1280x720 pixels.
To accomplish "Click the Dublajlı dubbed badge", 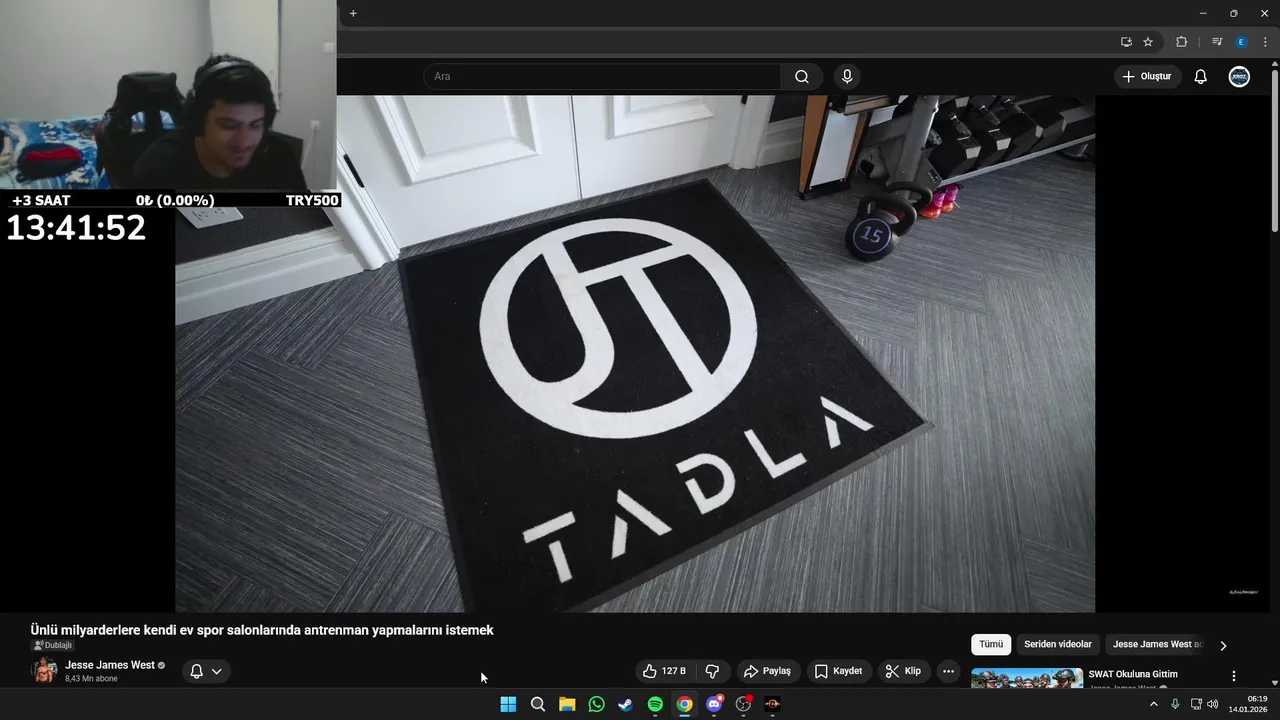I will pyautogui.click(x=52, y=646).
